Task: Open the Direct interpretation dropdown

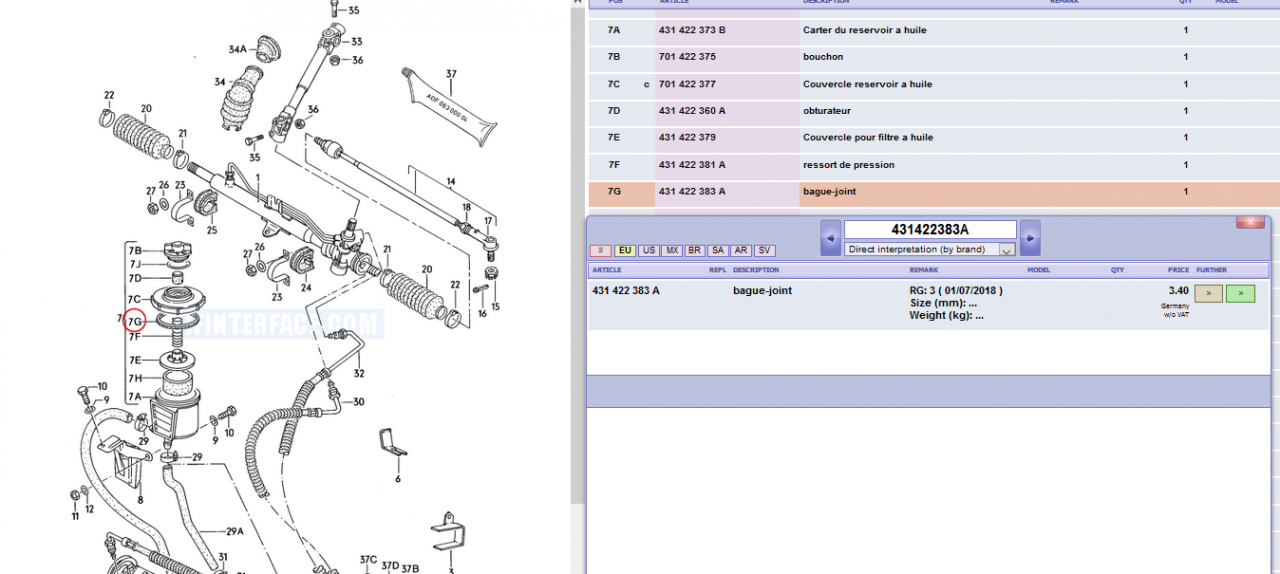Action: [929, 249]
